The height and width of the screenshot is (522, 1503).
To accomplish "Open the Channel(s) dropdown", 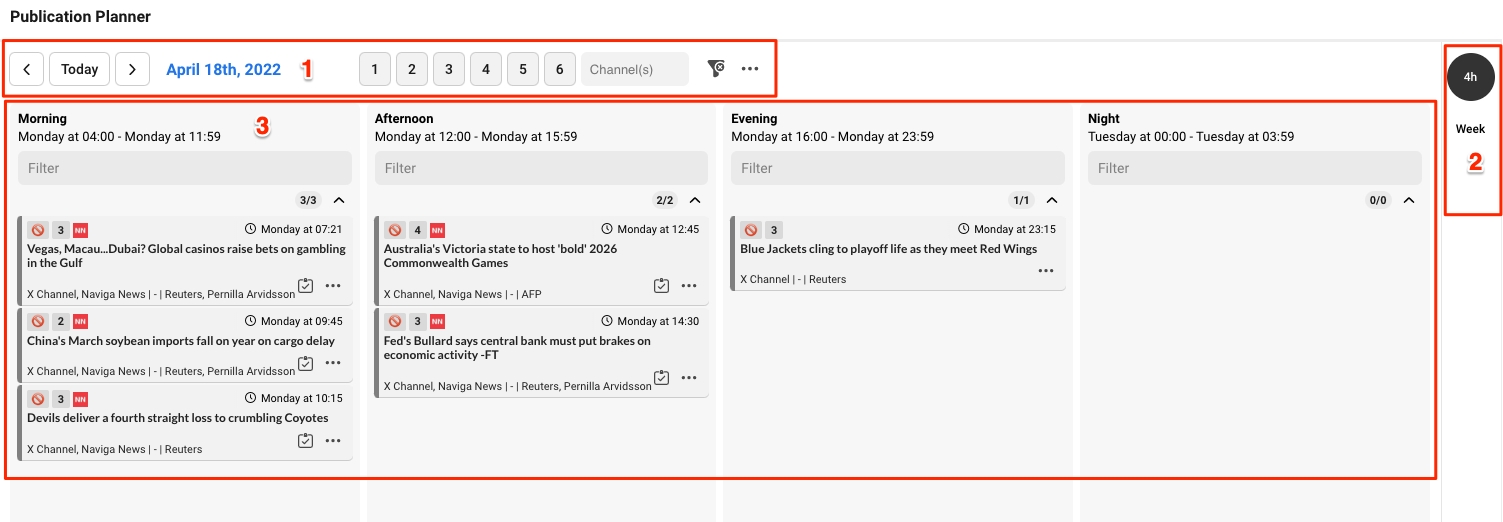I will tap(634, 69).
